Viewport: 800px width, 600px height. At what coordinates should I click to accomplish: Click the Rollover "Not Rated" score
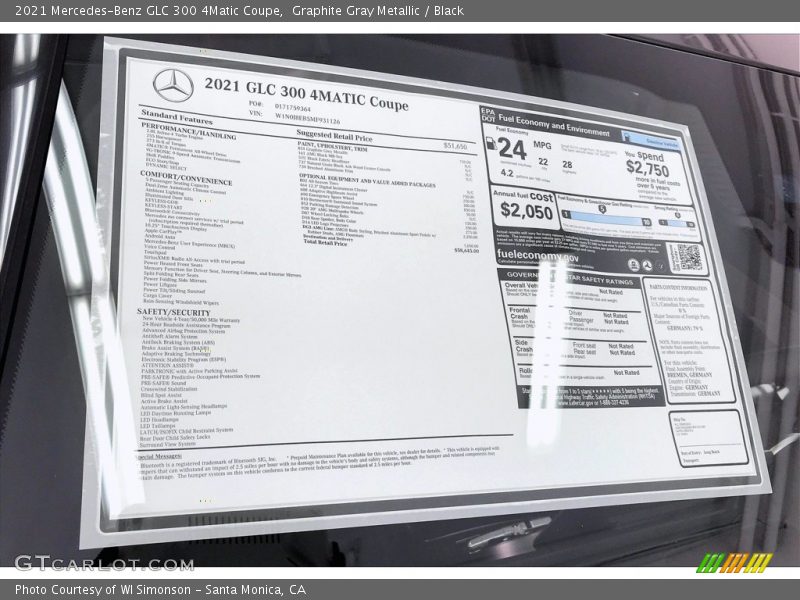[x=627, y=372]
